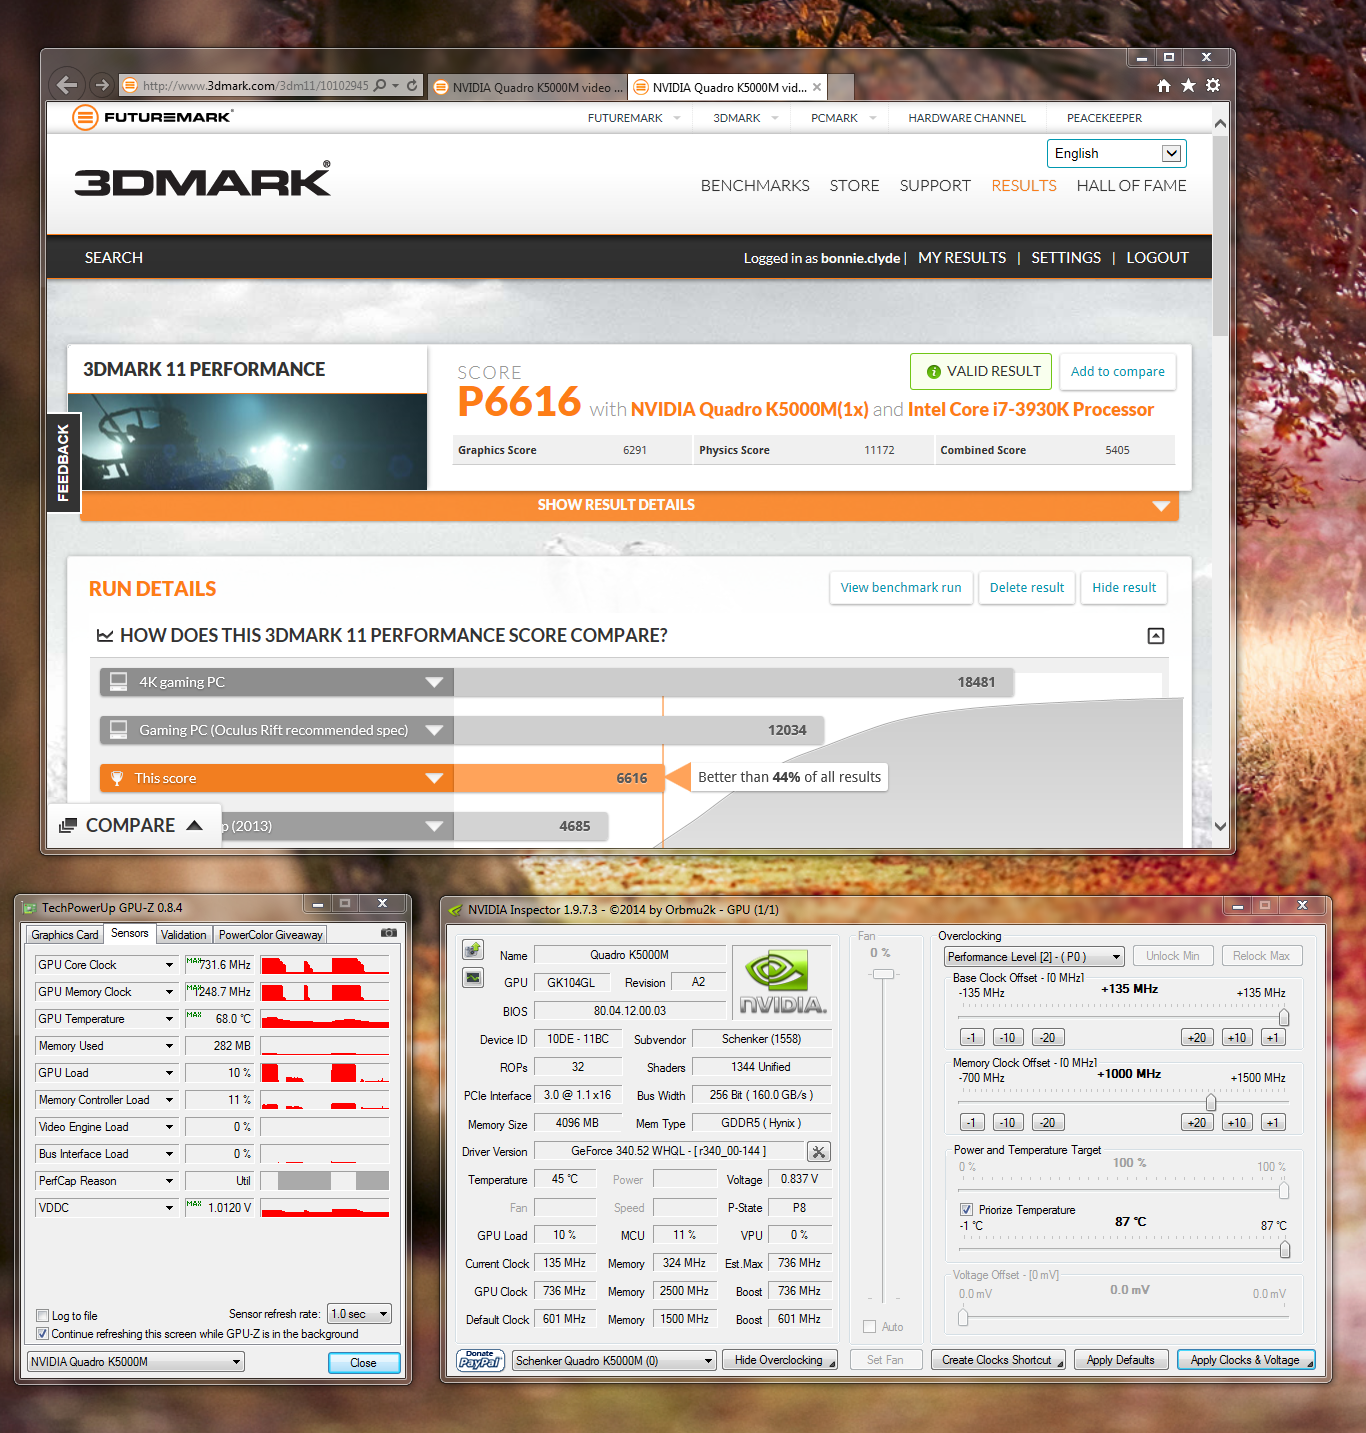Click the Memory Clock +10 step button
Screen dimensions: 1366x1433
click(1236, 1123)
